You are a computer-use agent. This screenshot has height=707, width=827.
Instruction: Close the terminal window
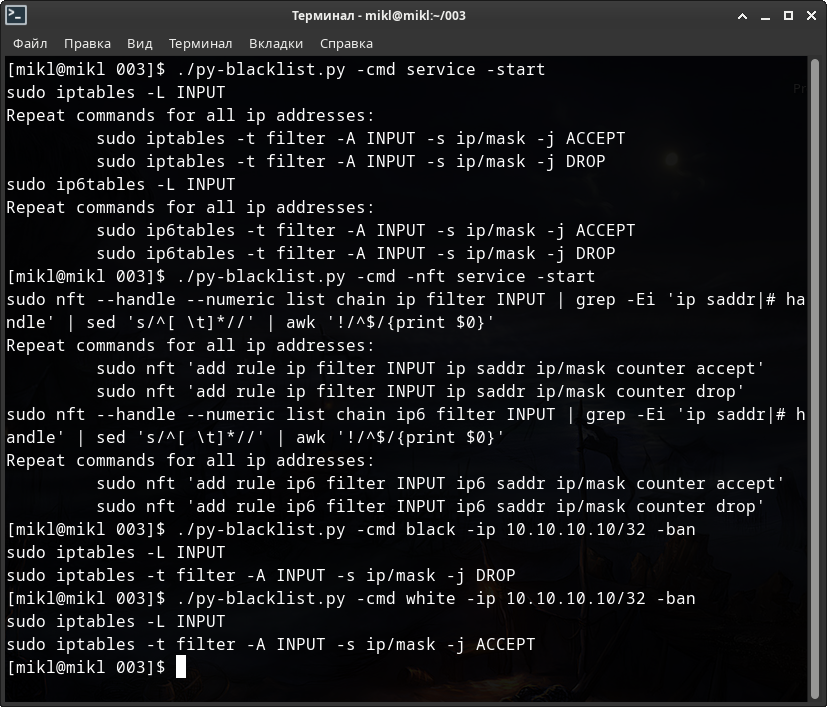point(811,15)
